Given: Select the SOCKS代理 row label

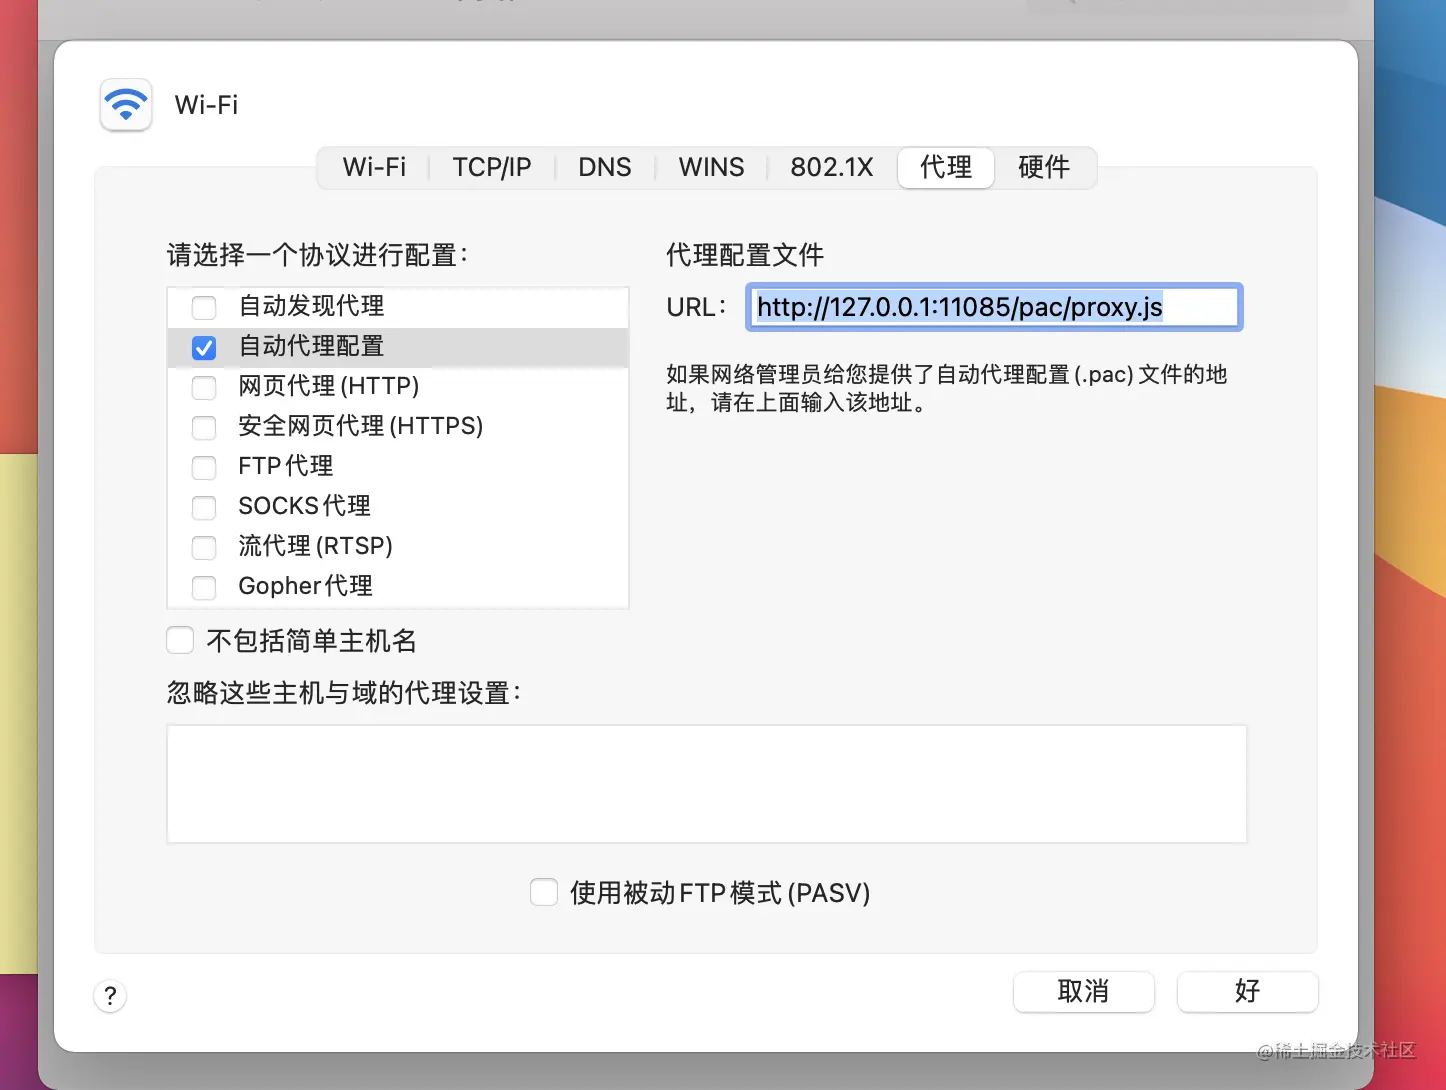Looking at the screenshot, I should [x=304, y=506].
